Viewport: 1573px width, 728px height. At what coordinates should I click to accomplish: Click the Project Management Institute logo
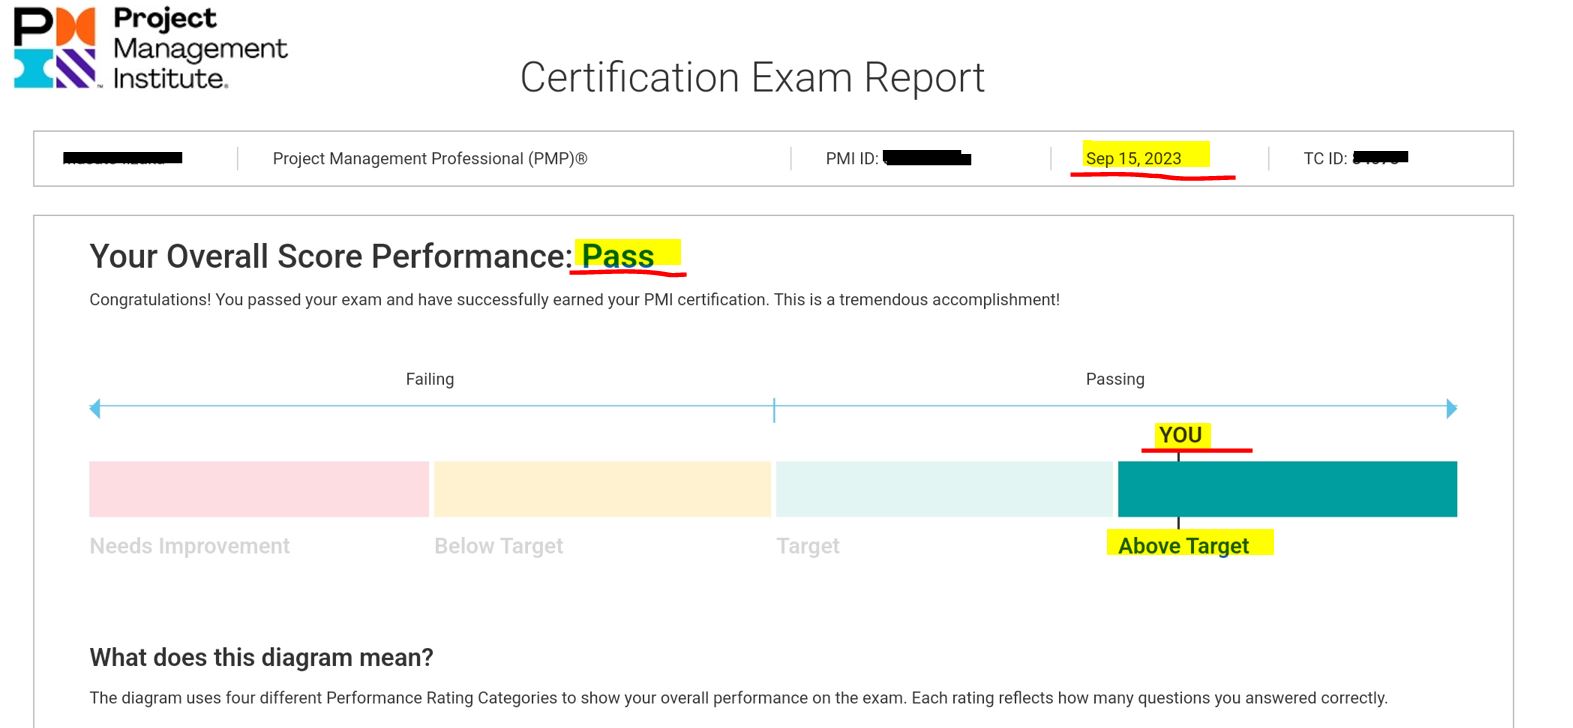[x=150, y=48]
